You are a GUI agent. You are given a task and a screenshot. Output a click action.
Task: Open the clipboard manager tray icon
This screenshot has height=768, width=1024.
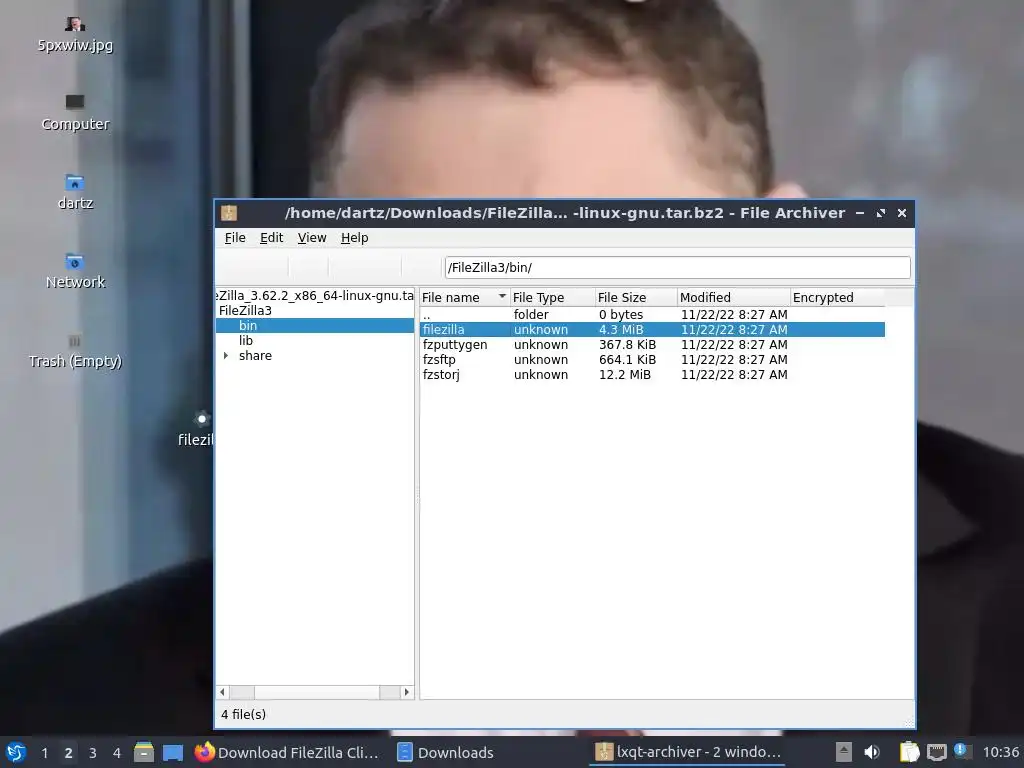909,752
